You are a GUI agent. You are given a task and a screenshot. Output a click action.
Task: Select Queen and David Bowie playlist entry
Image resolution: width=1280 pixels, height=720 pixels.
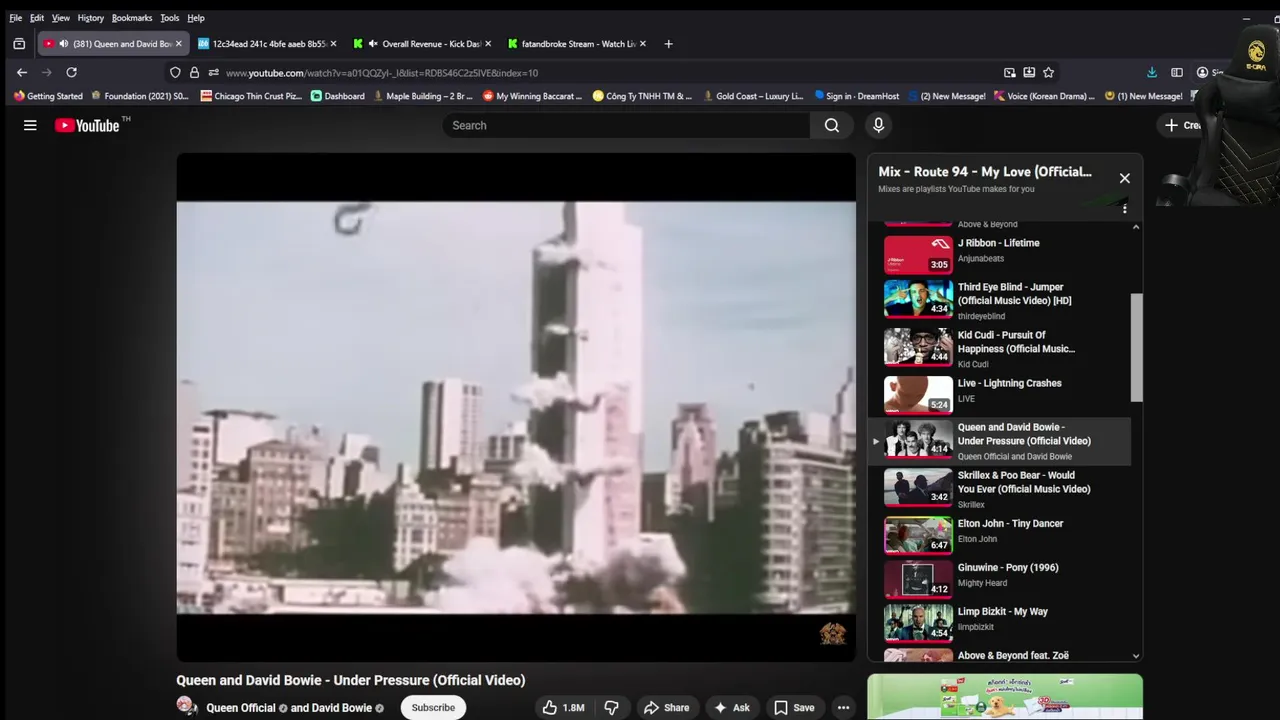tap(1000, 441)
